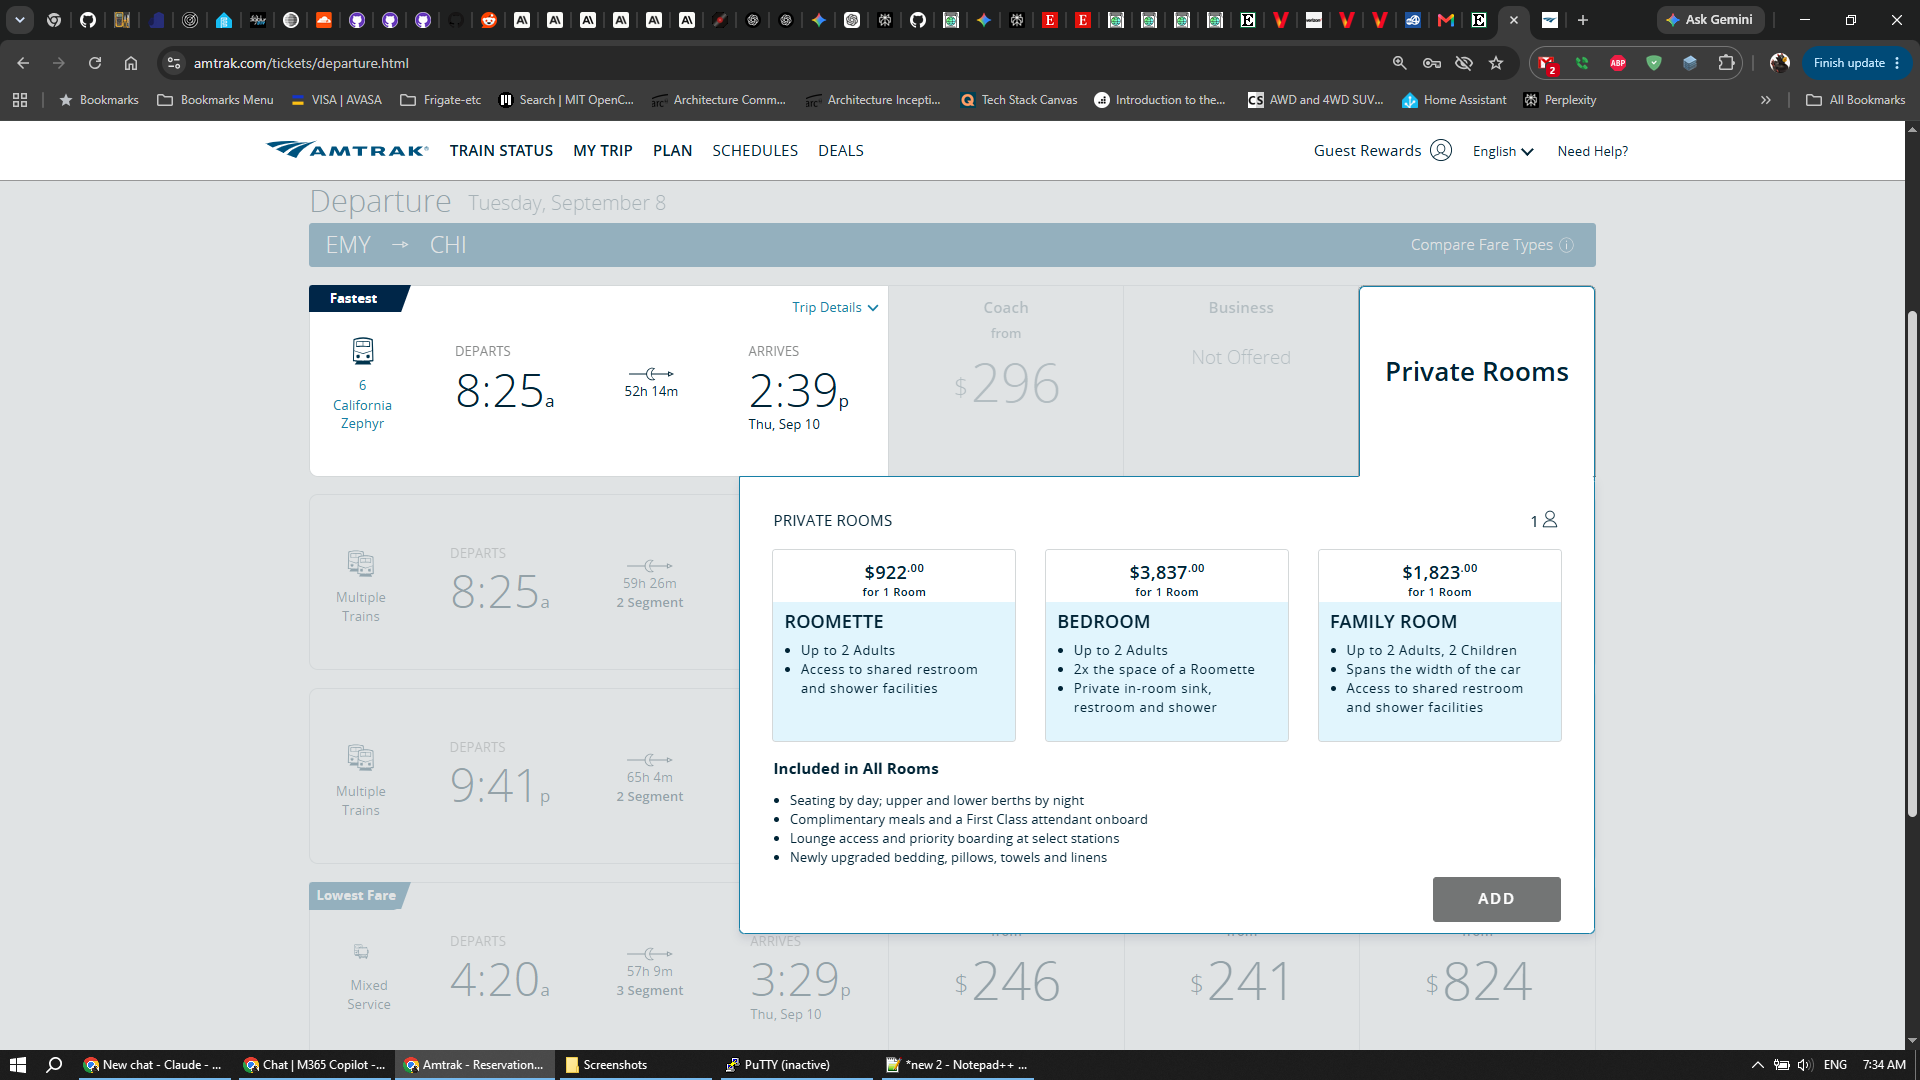Click the address bar URL field
Image resolution: width=1920 pixels, height=1080 pixels.
(x=780, y=63)
